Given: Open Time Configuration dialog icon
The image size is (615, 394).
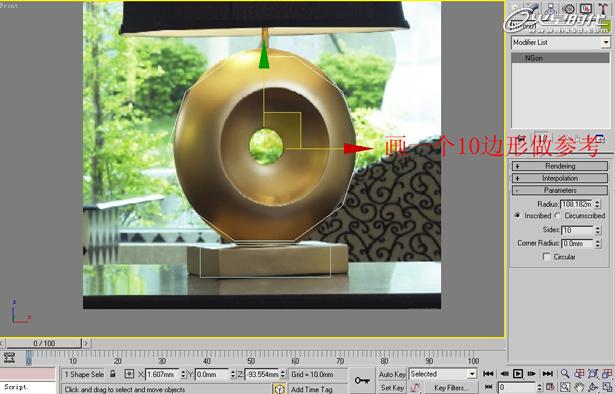Looking at the screenshot, I should pos(550,387).
